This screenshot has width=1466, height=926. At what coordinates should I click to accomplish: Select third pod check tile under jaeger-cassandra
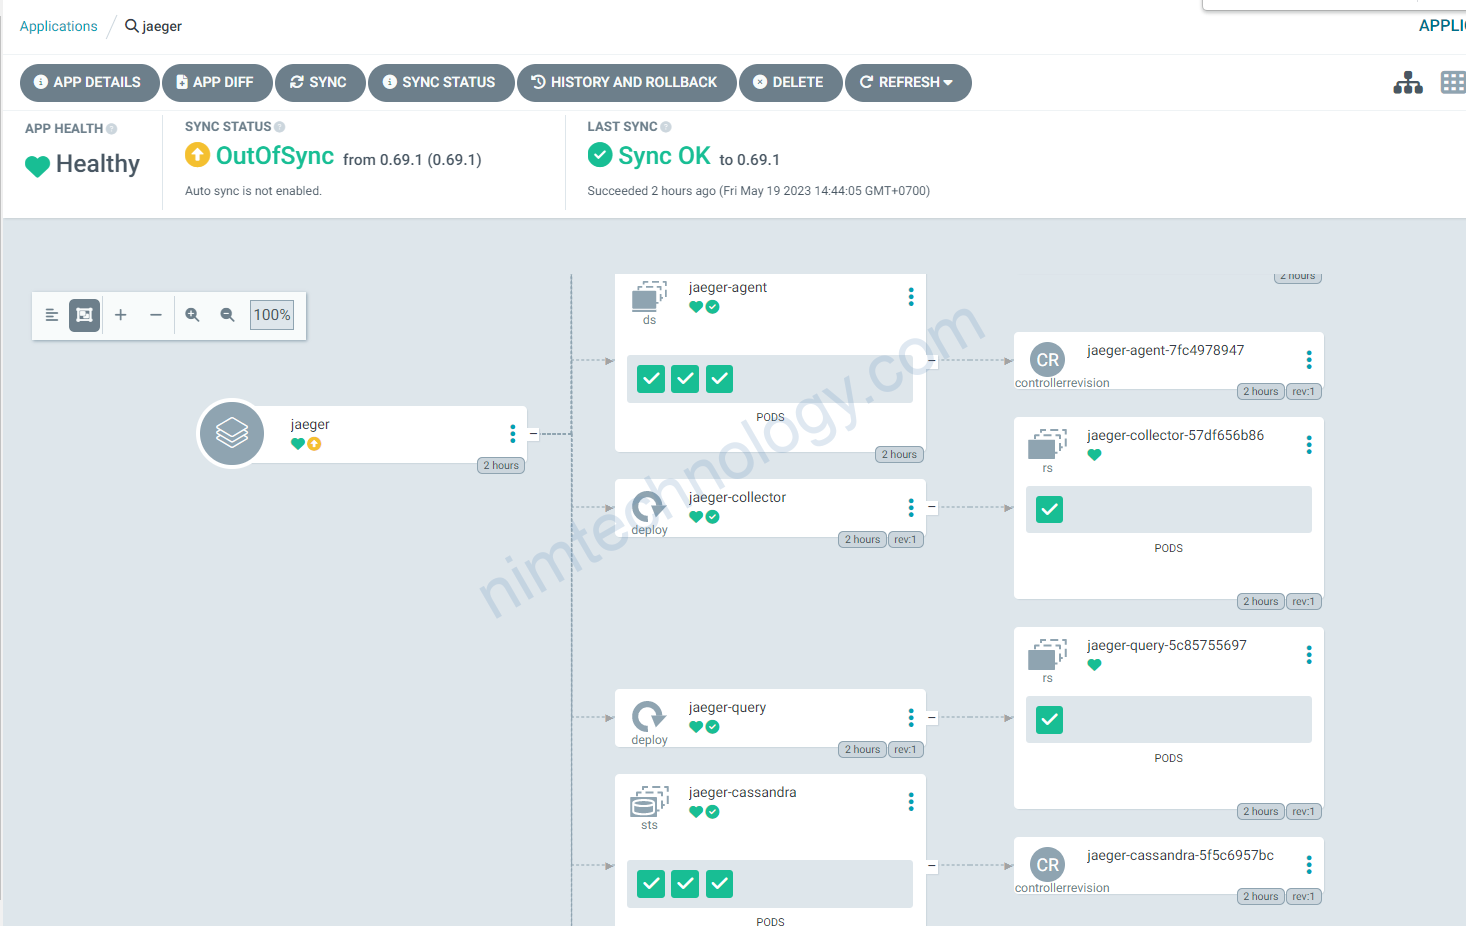[x=720, y=884]
